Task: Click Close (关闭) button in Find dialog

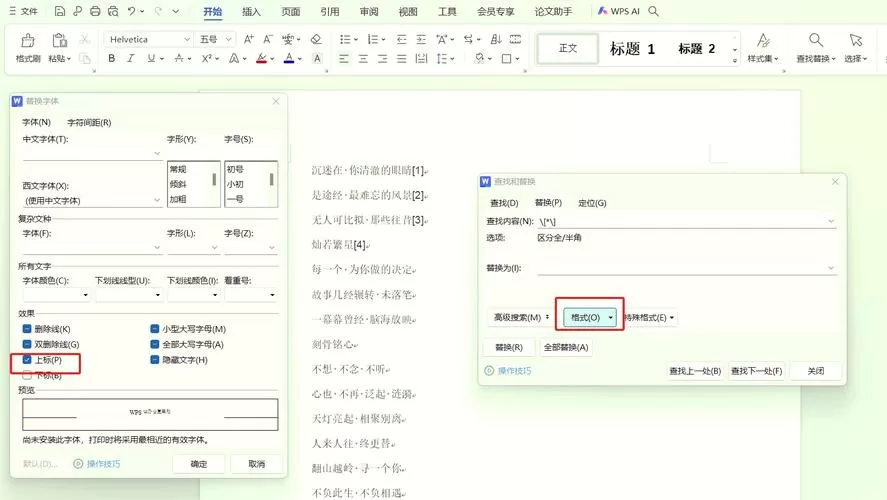Action: [815, 371]
